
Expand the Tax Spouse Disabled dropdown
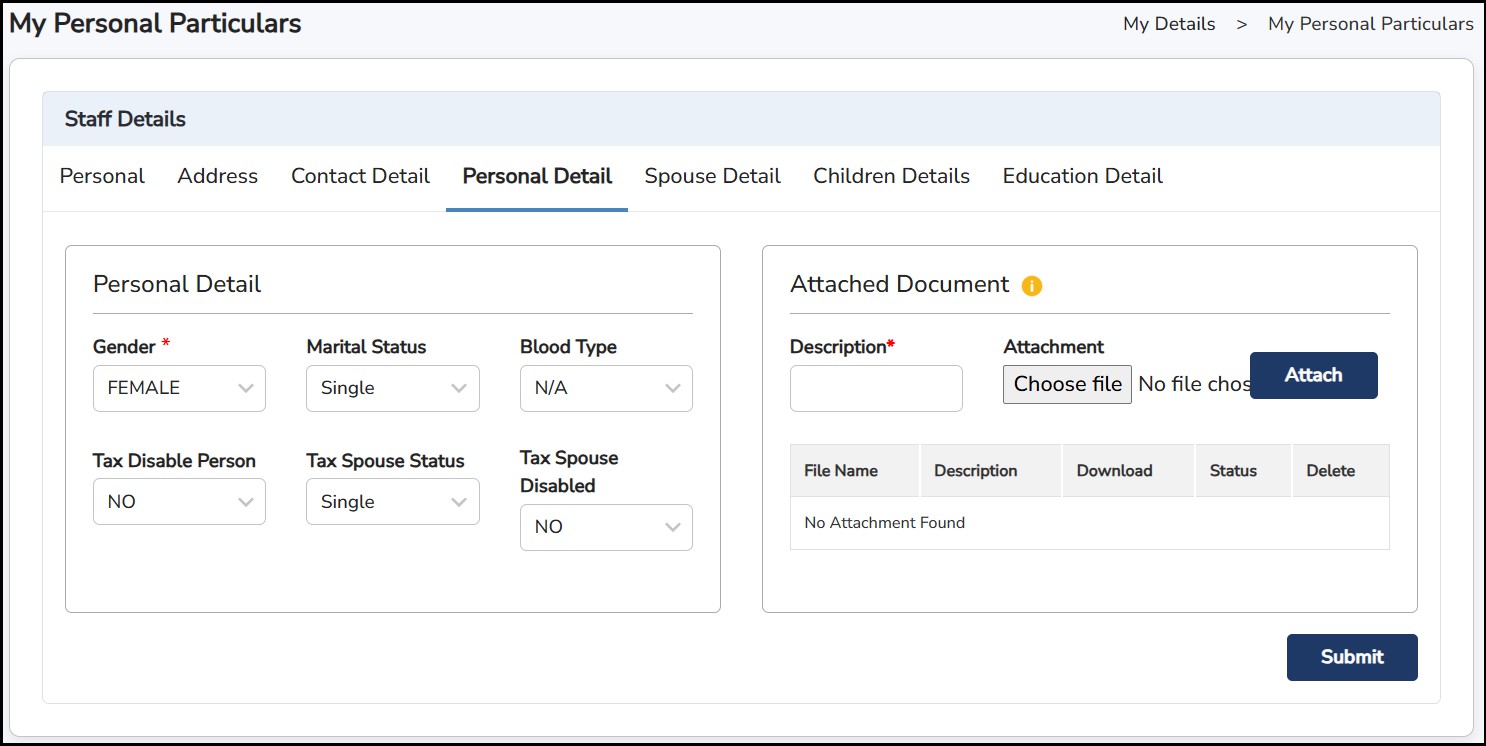click(606, 527)
